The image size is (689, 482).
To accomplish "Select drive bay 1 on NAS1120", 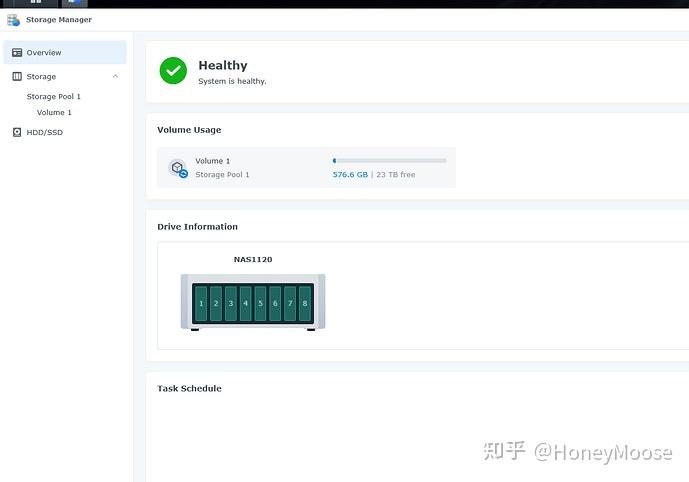I will pyautogui.click(x=201, y=303).
